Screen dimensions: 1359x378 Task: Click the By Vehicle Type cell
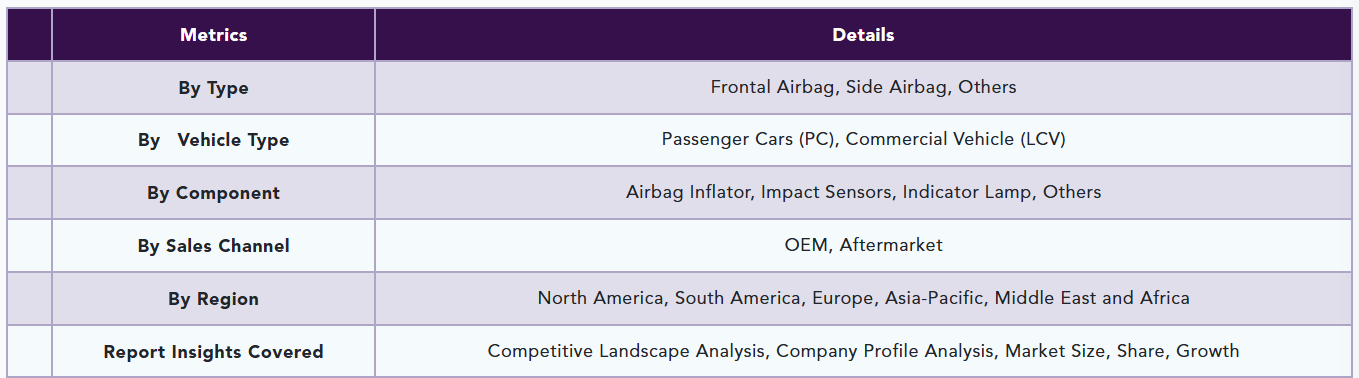(213, 140)
